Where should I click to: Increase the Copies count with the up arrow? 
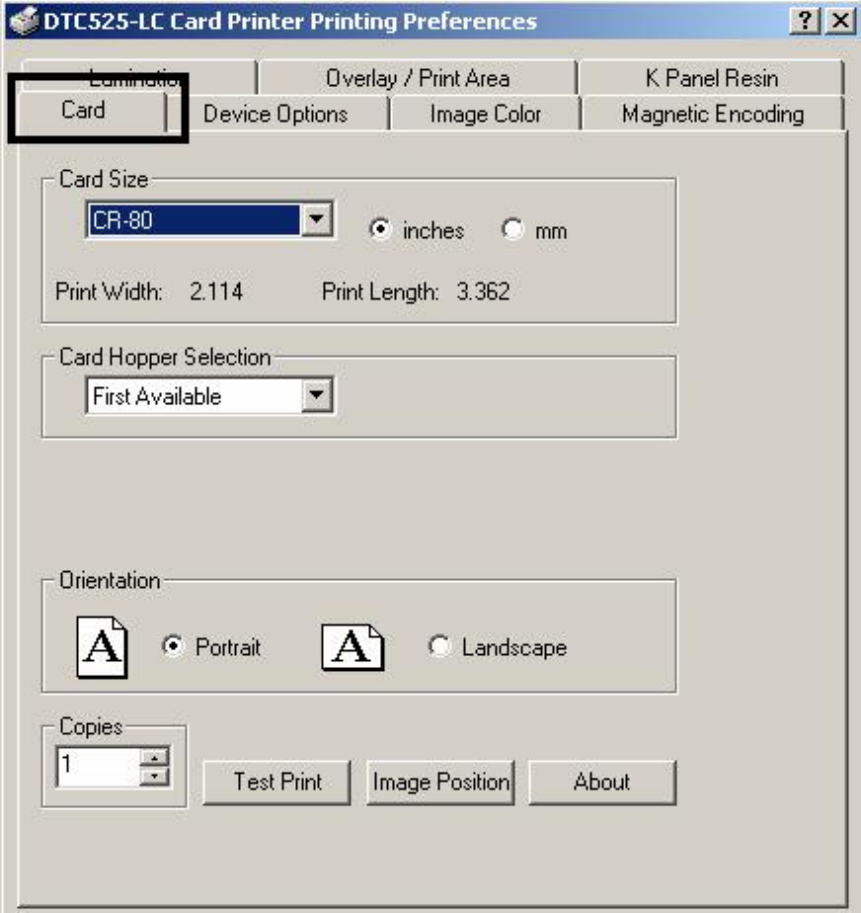(154, 758)
